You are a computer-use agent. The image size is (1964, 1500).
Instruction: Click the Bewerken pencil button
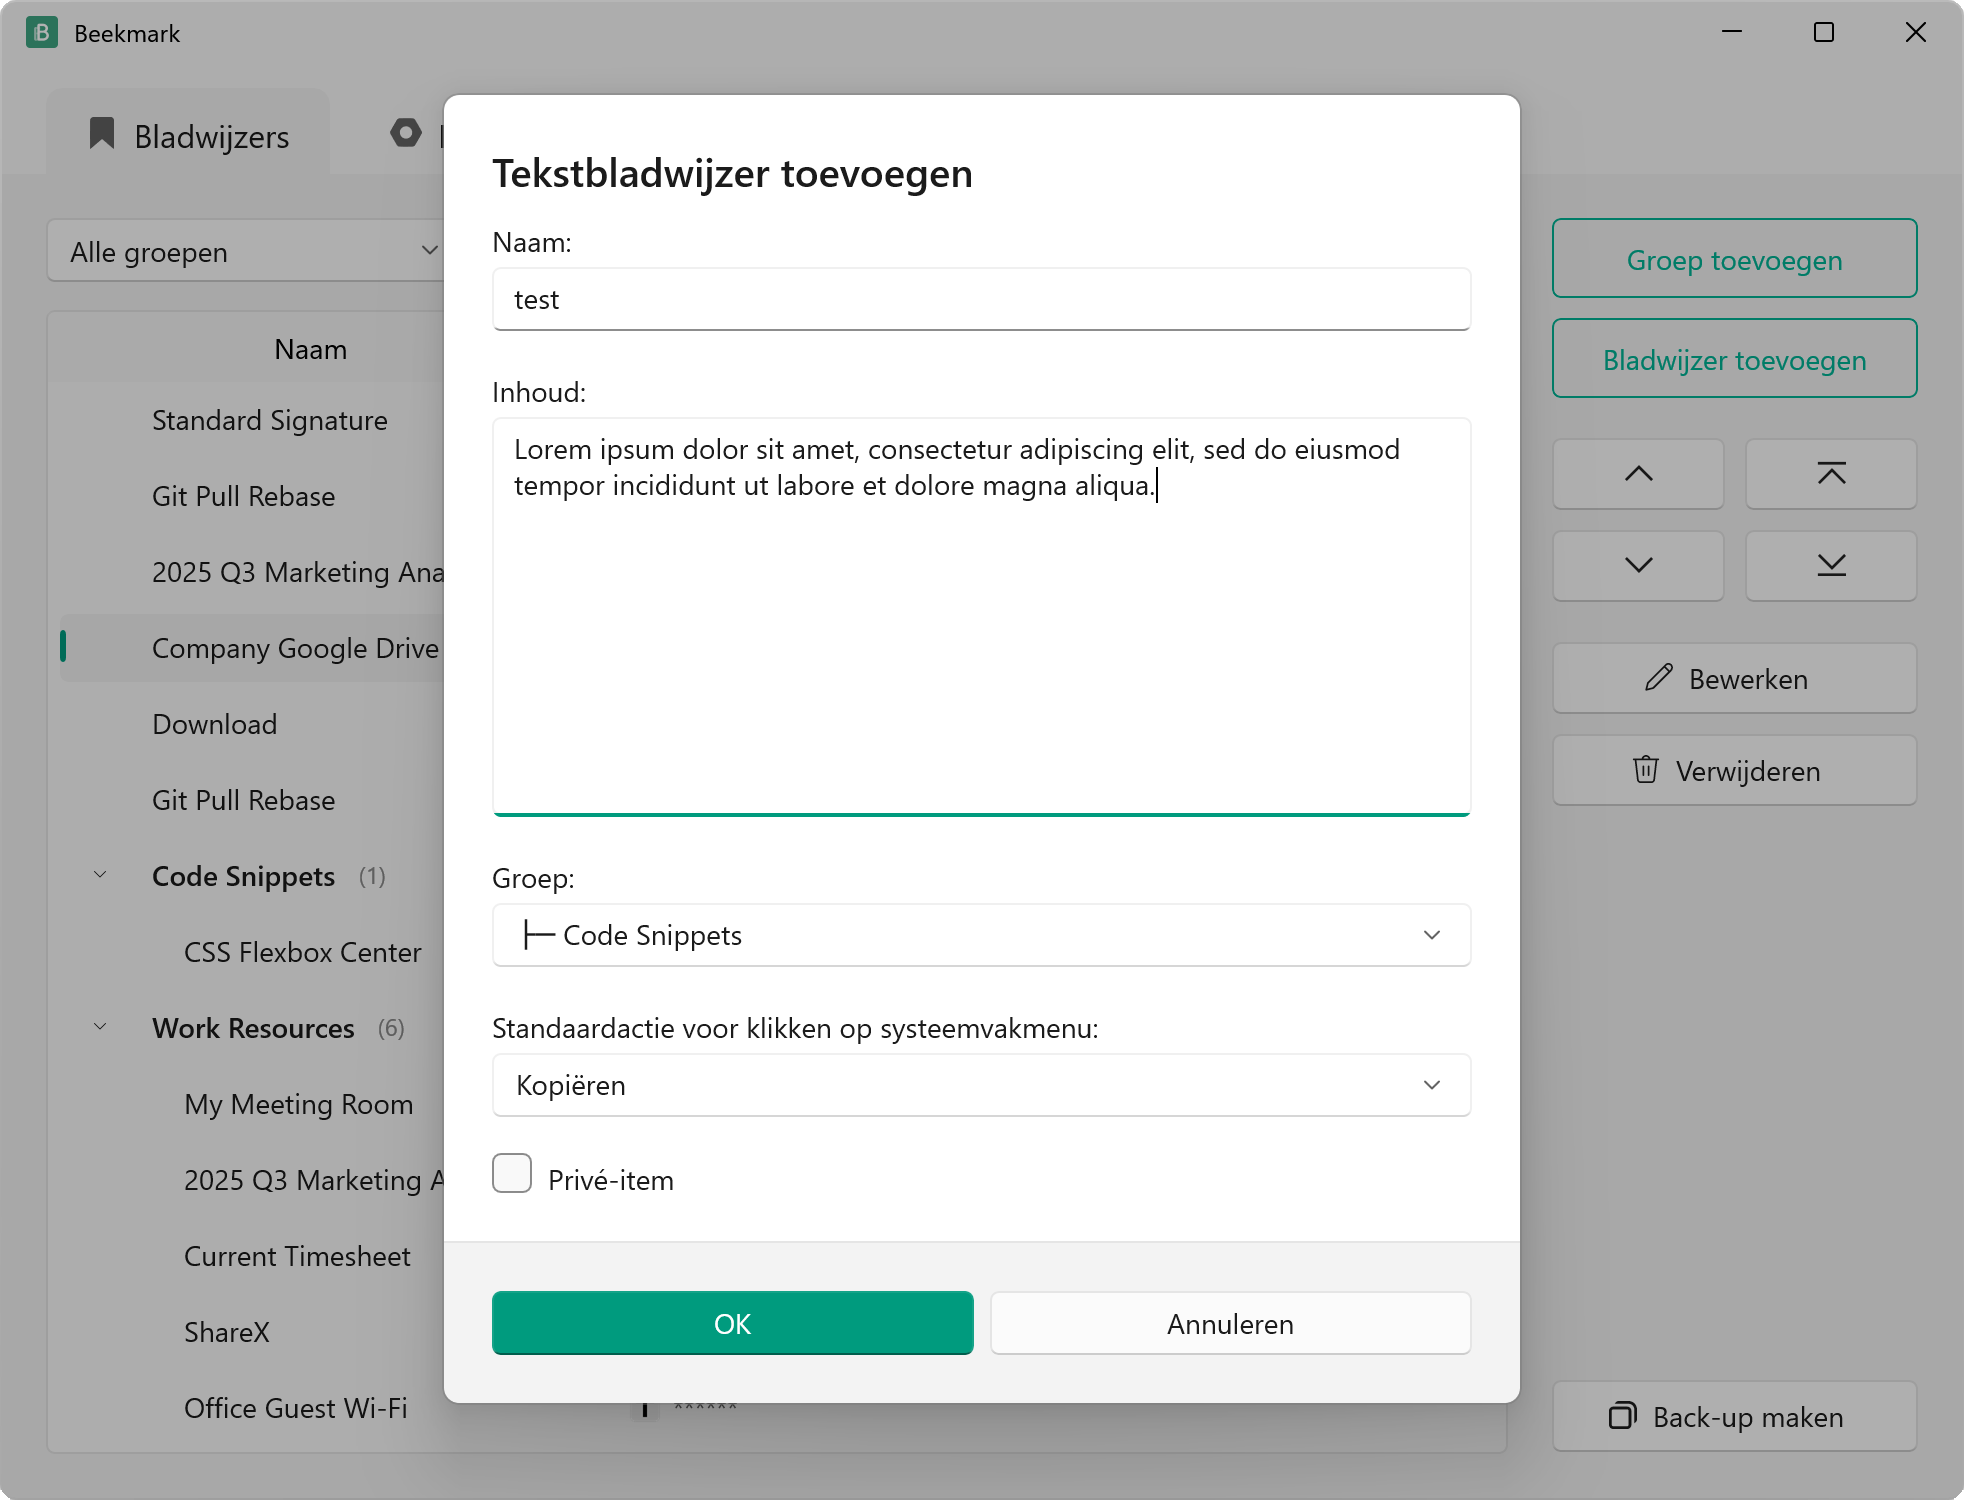click(x=1734, y=679)
